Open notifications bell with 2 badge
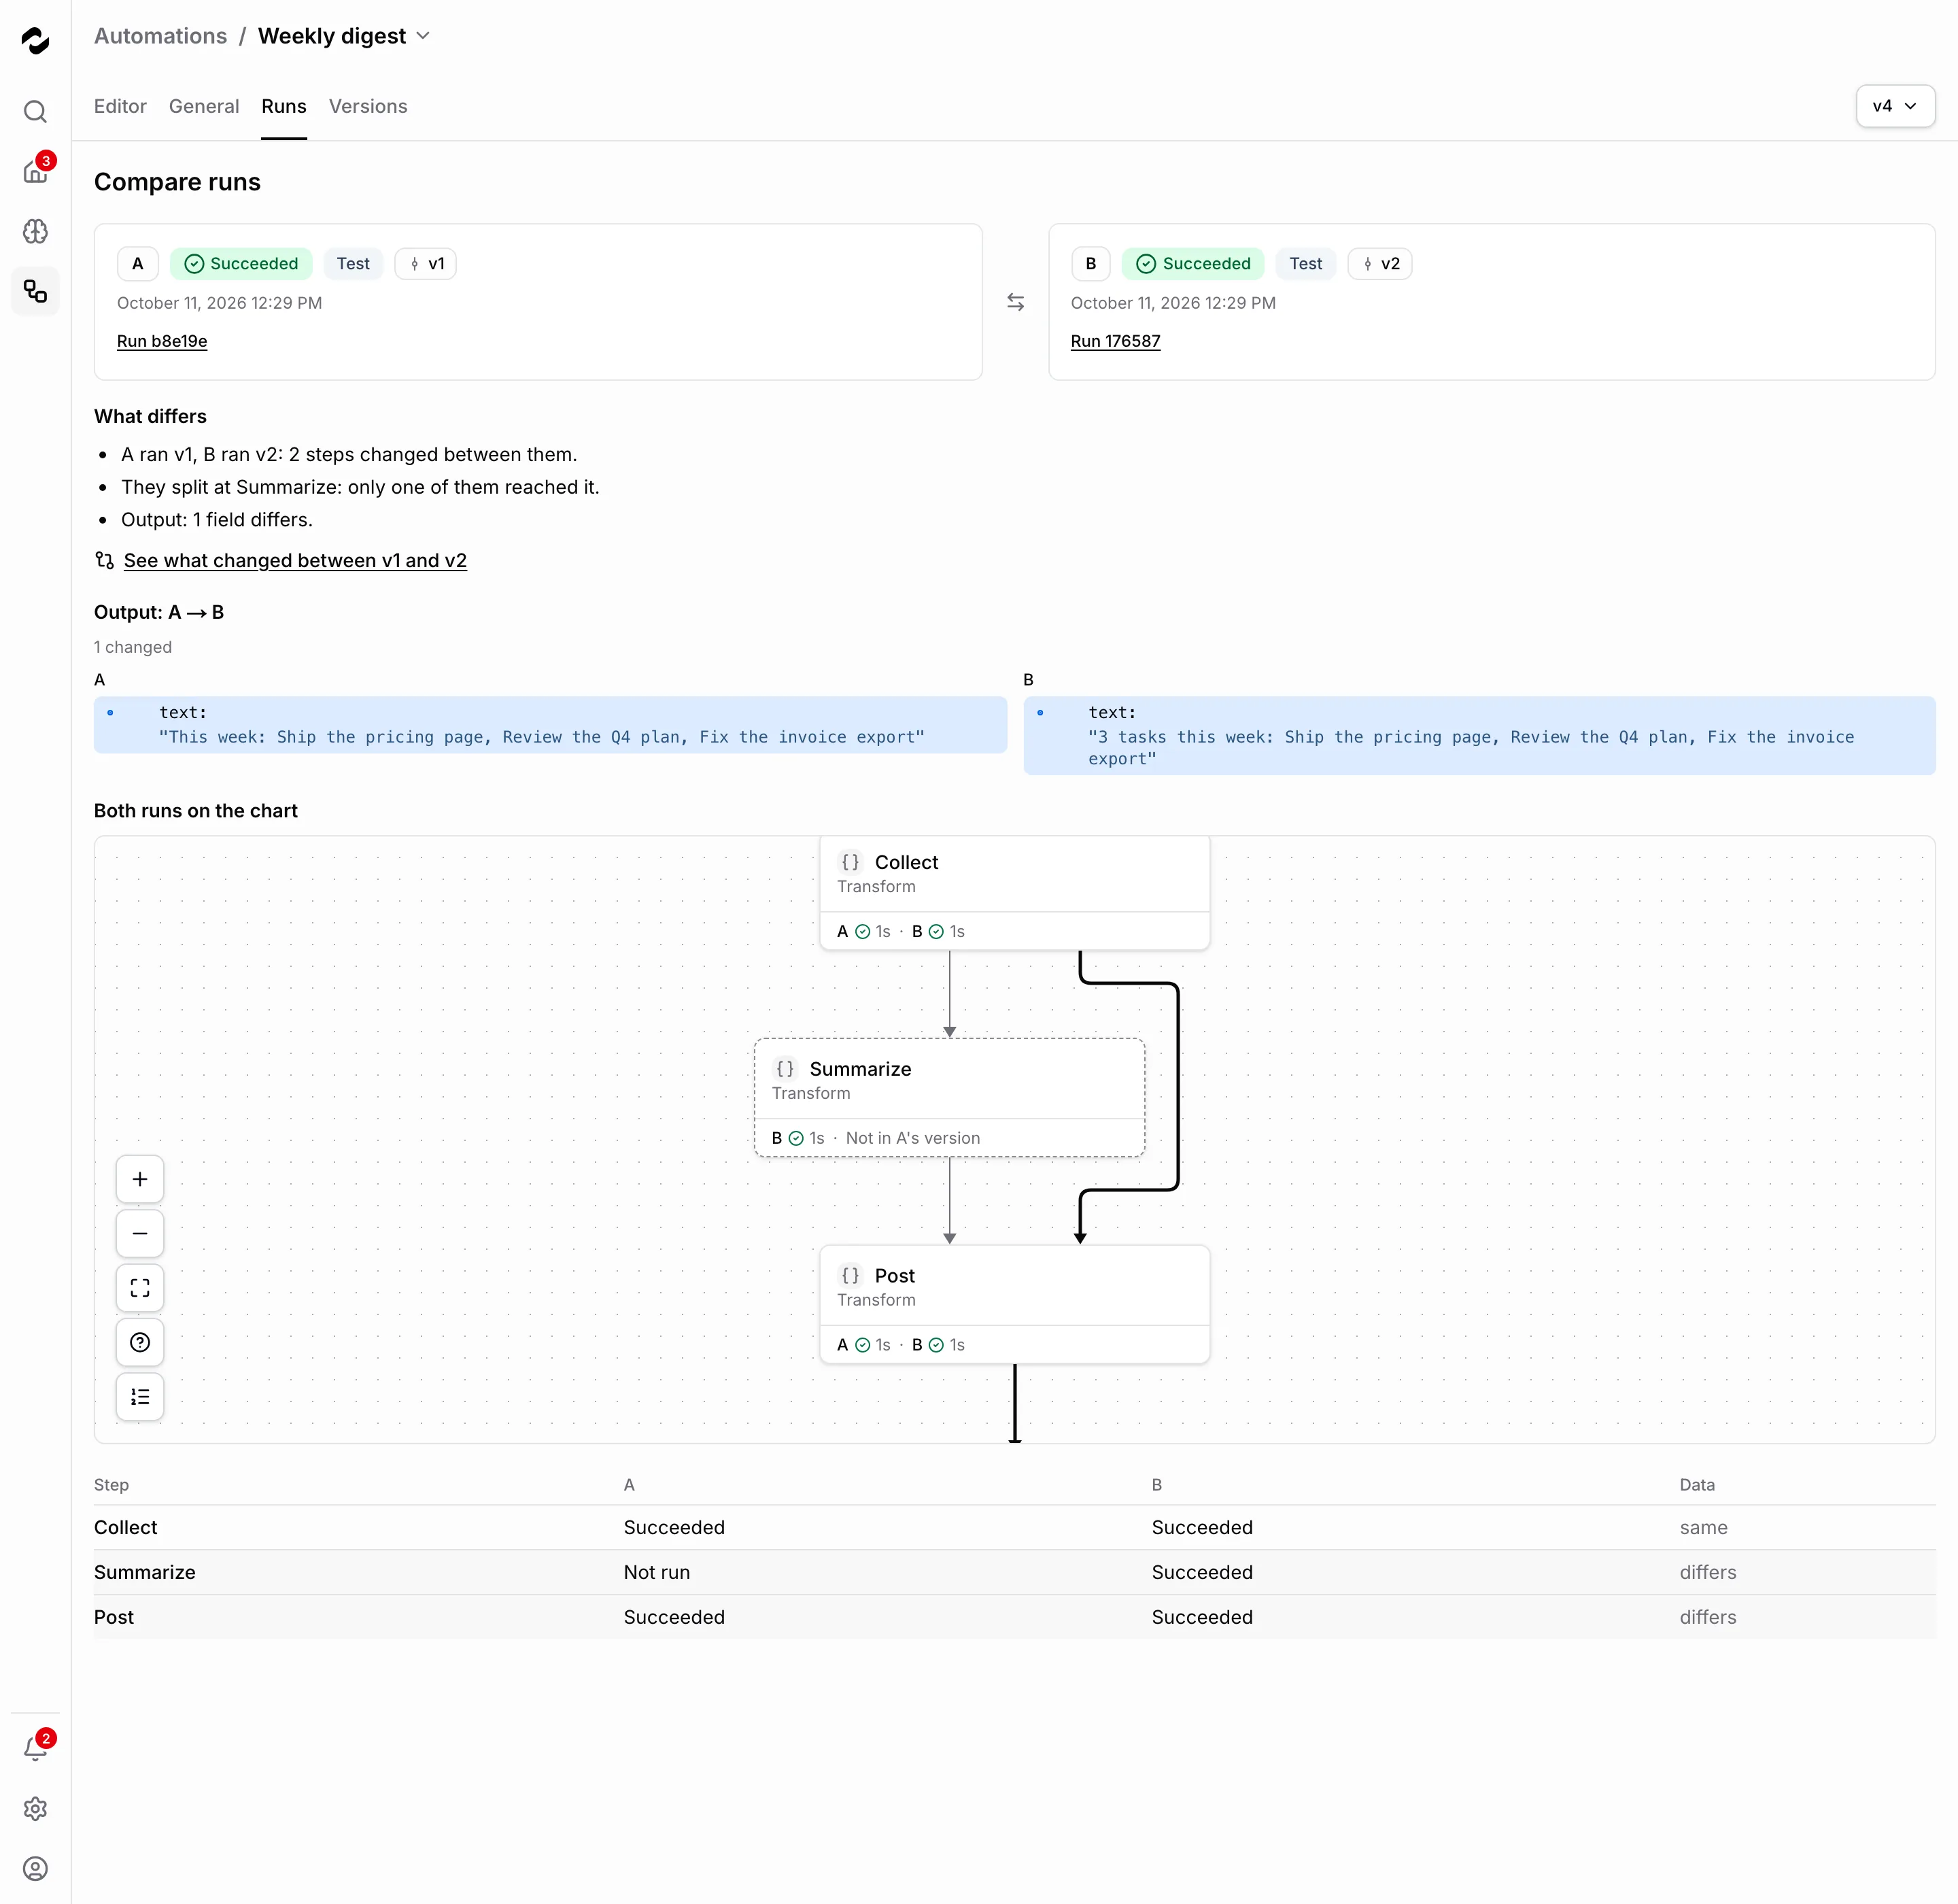This screenshot has width=1958, height=1904. point(35,1748)
